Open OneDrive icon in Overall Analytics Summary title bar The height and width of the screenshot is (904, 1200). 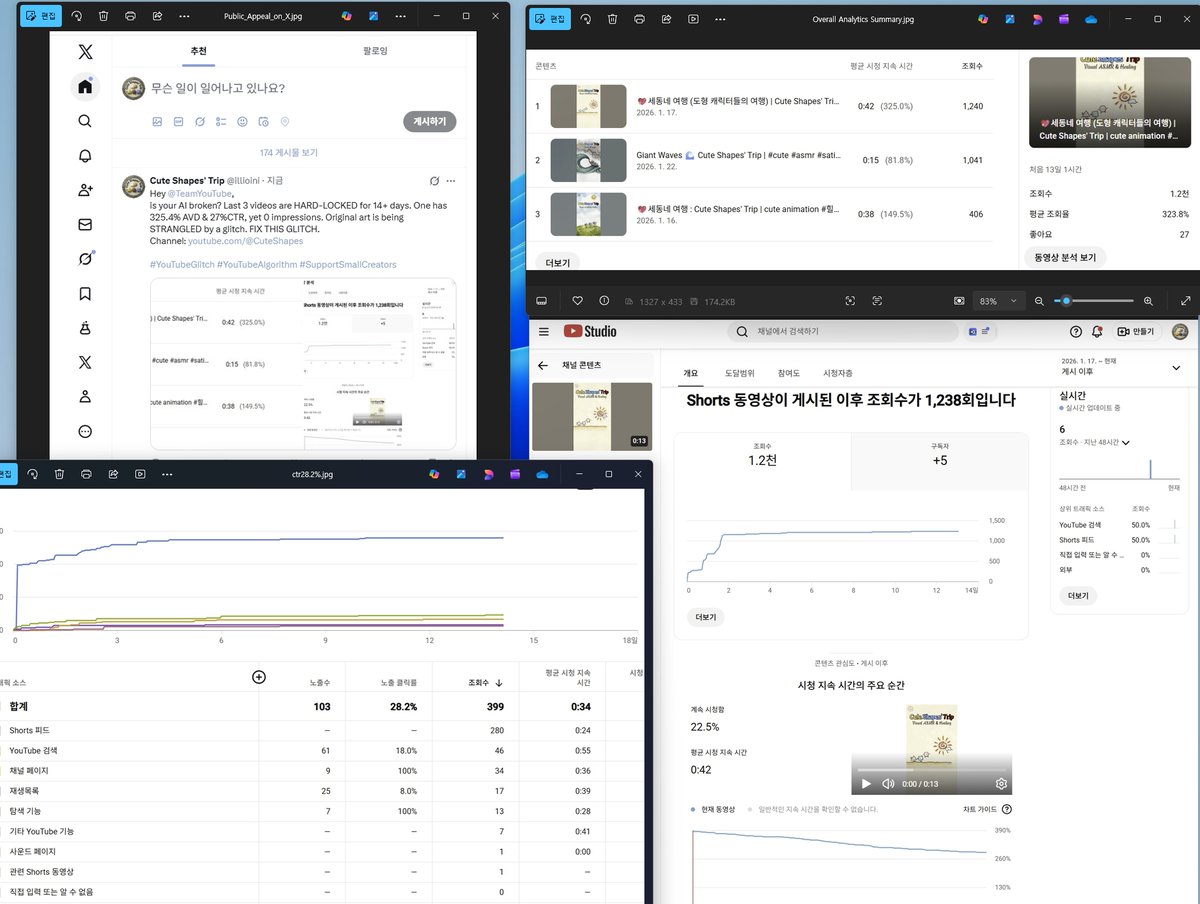coord(1091,19)
